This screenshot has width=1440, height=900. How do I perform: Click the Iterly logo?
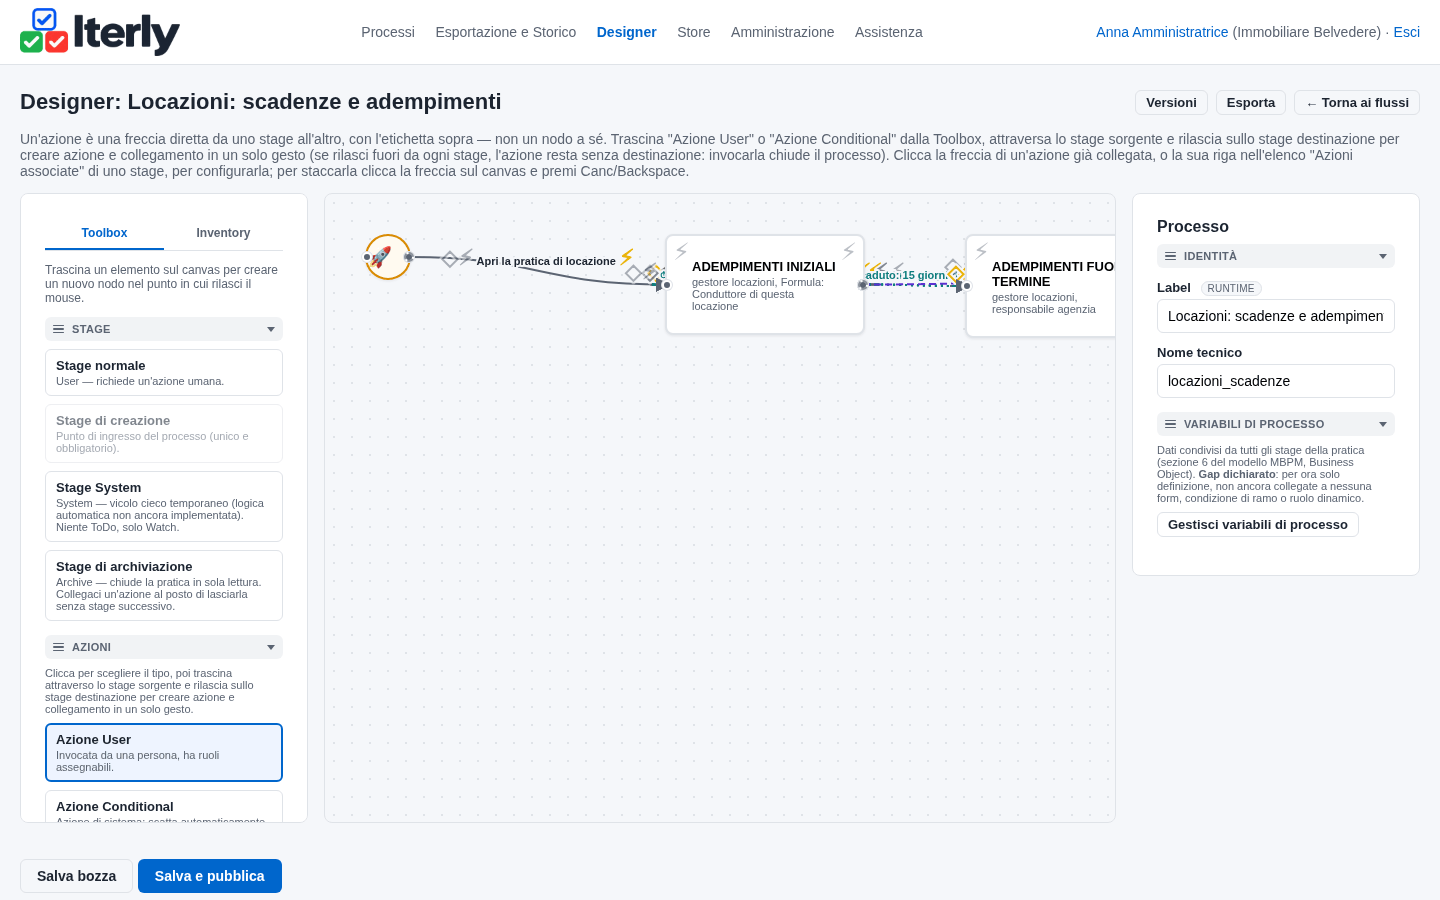coord(100,32)
